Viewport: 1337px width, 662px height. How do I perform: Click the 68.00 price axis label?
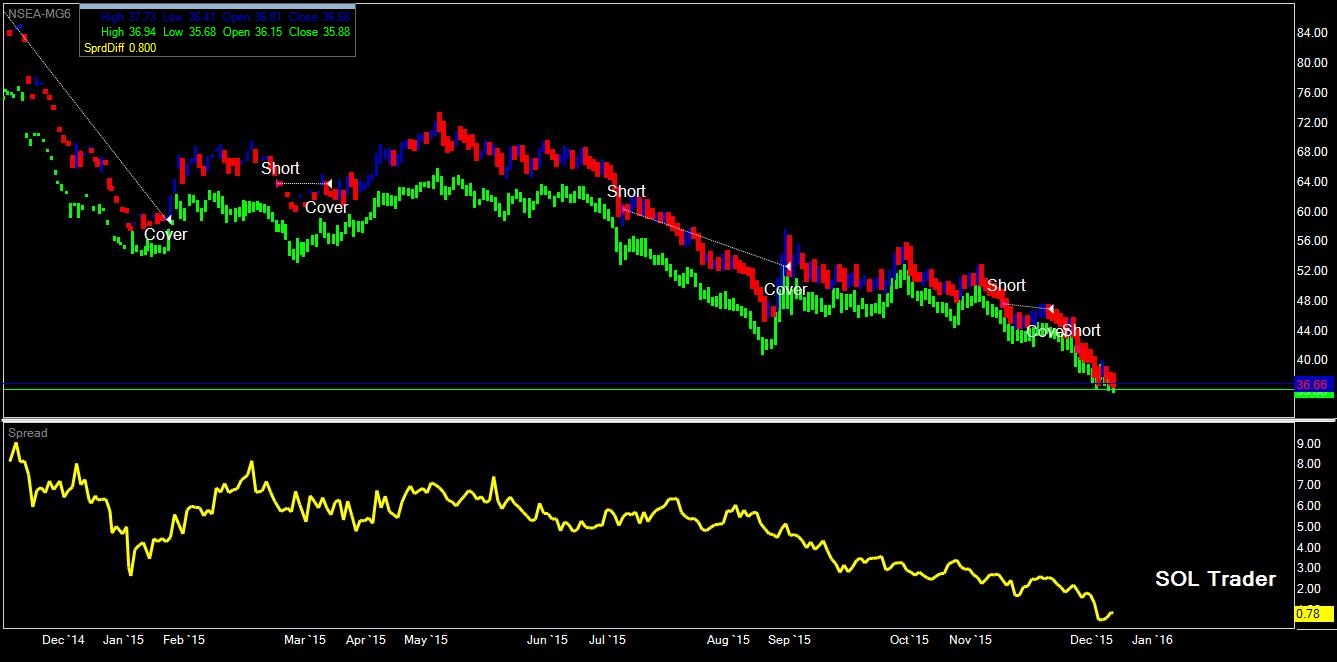click(x=1311, y=152)
